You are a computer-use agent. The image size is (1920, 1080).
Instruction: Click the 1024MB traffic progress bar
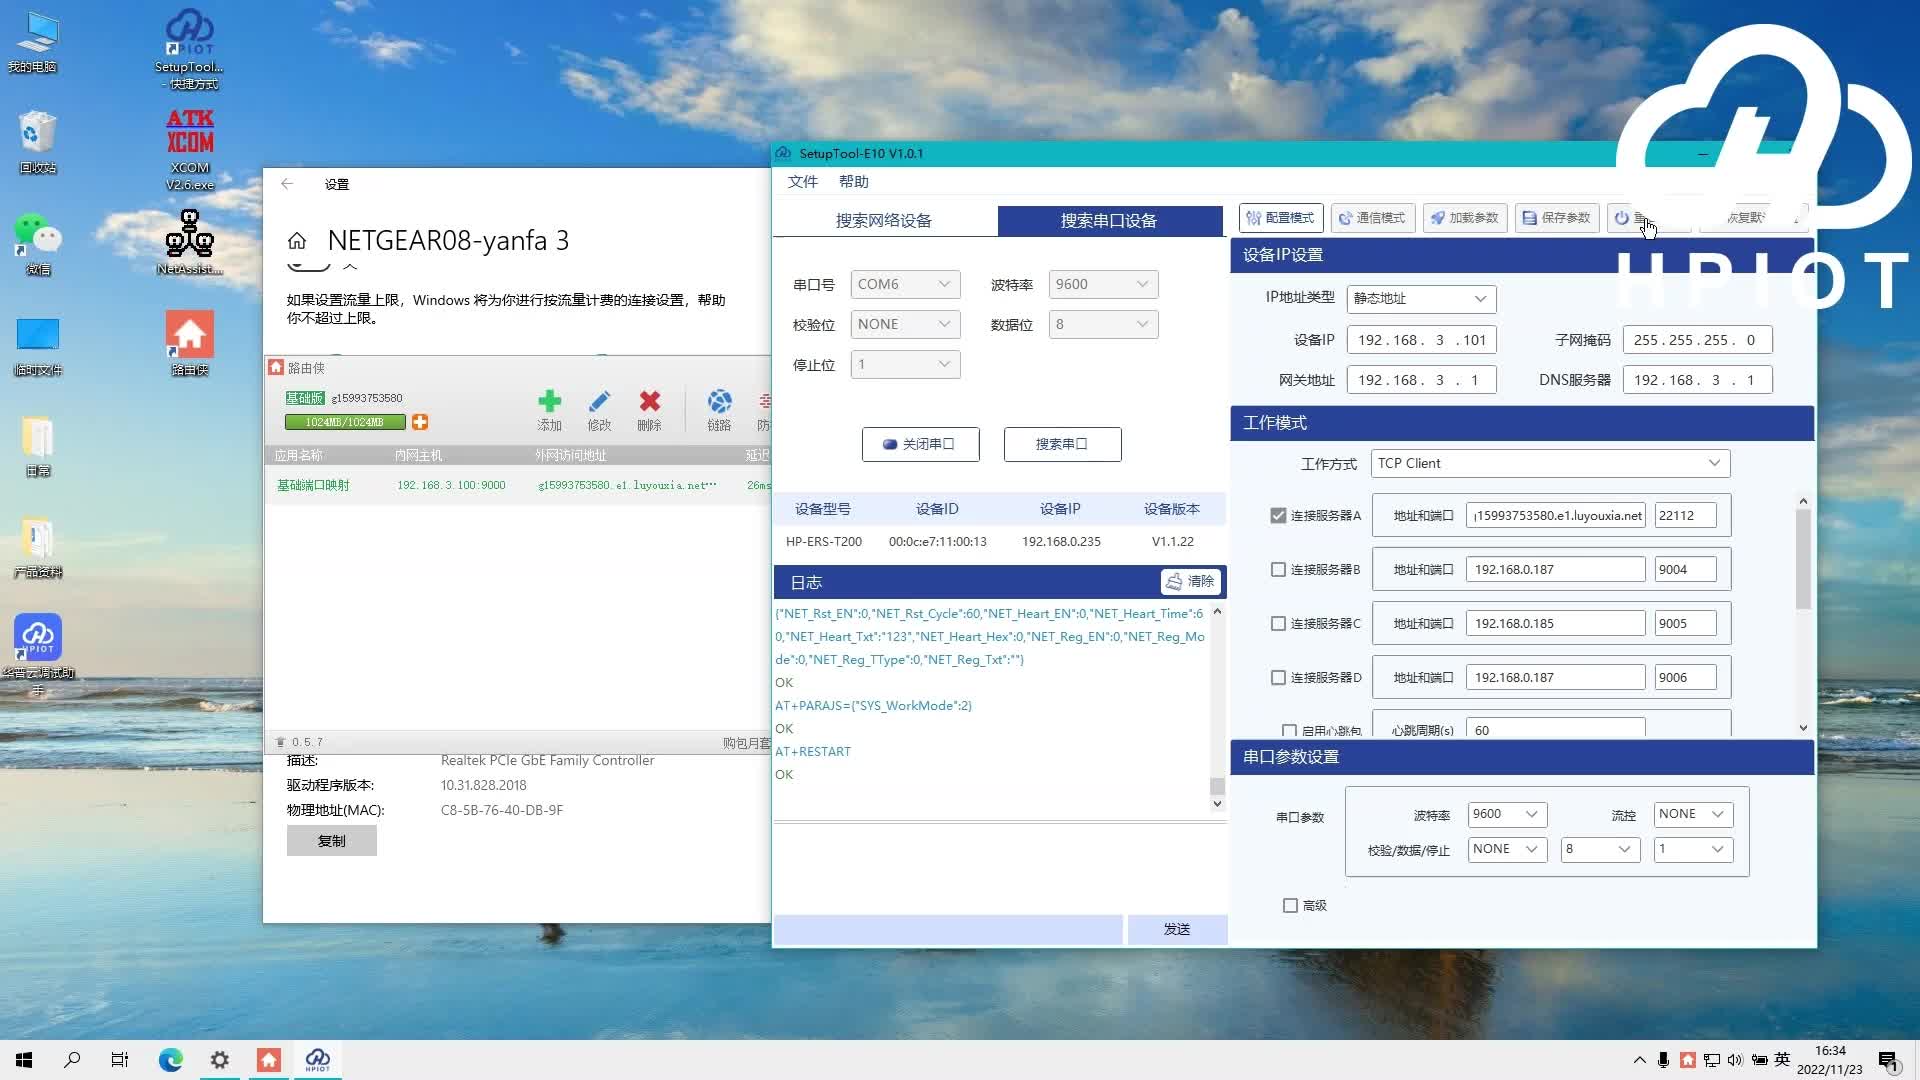345,422
